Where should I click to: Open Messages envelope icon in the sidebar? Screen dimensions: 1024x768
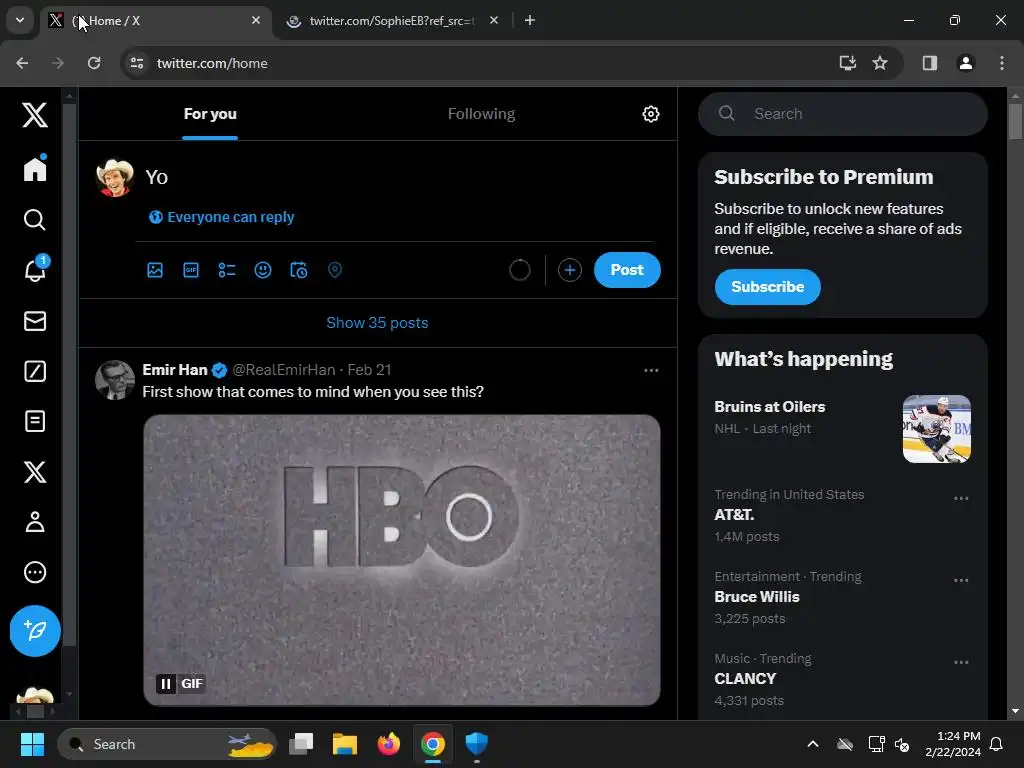pos(35,321)
